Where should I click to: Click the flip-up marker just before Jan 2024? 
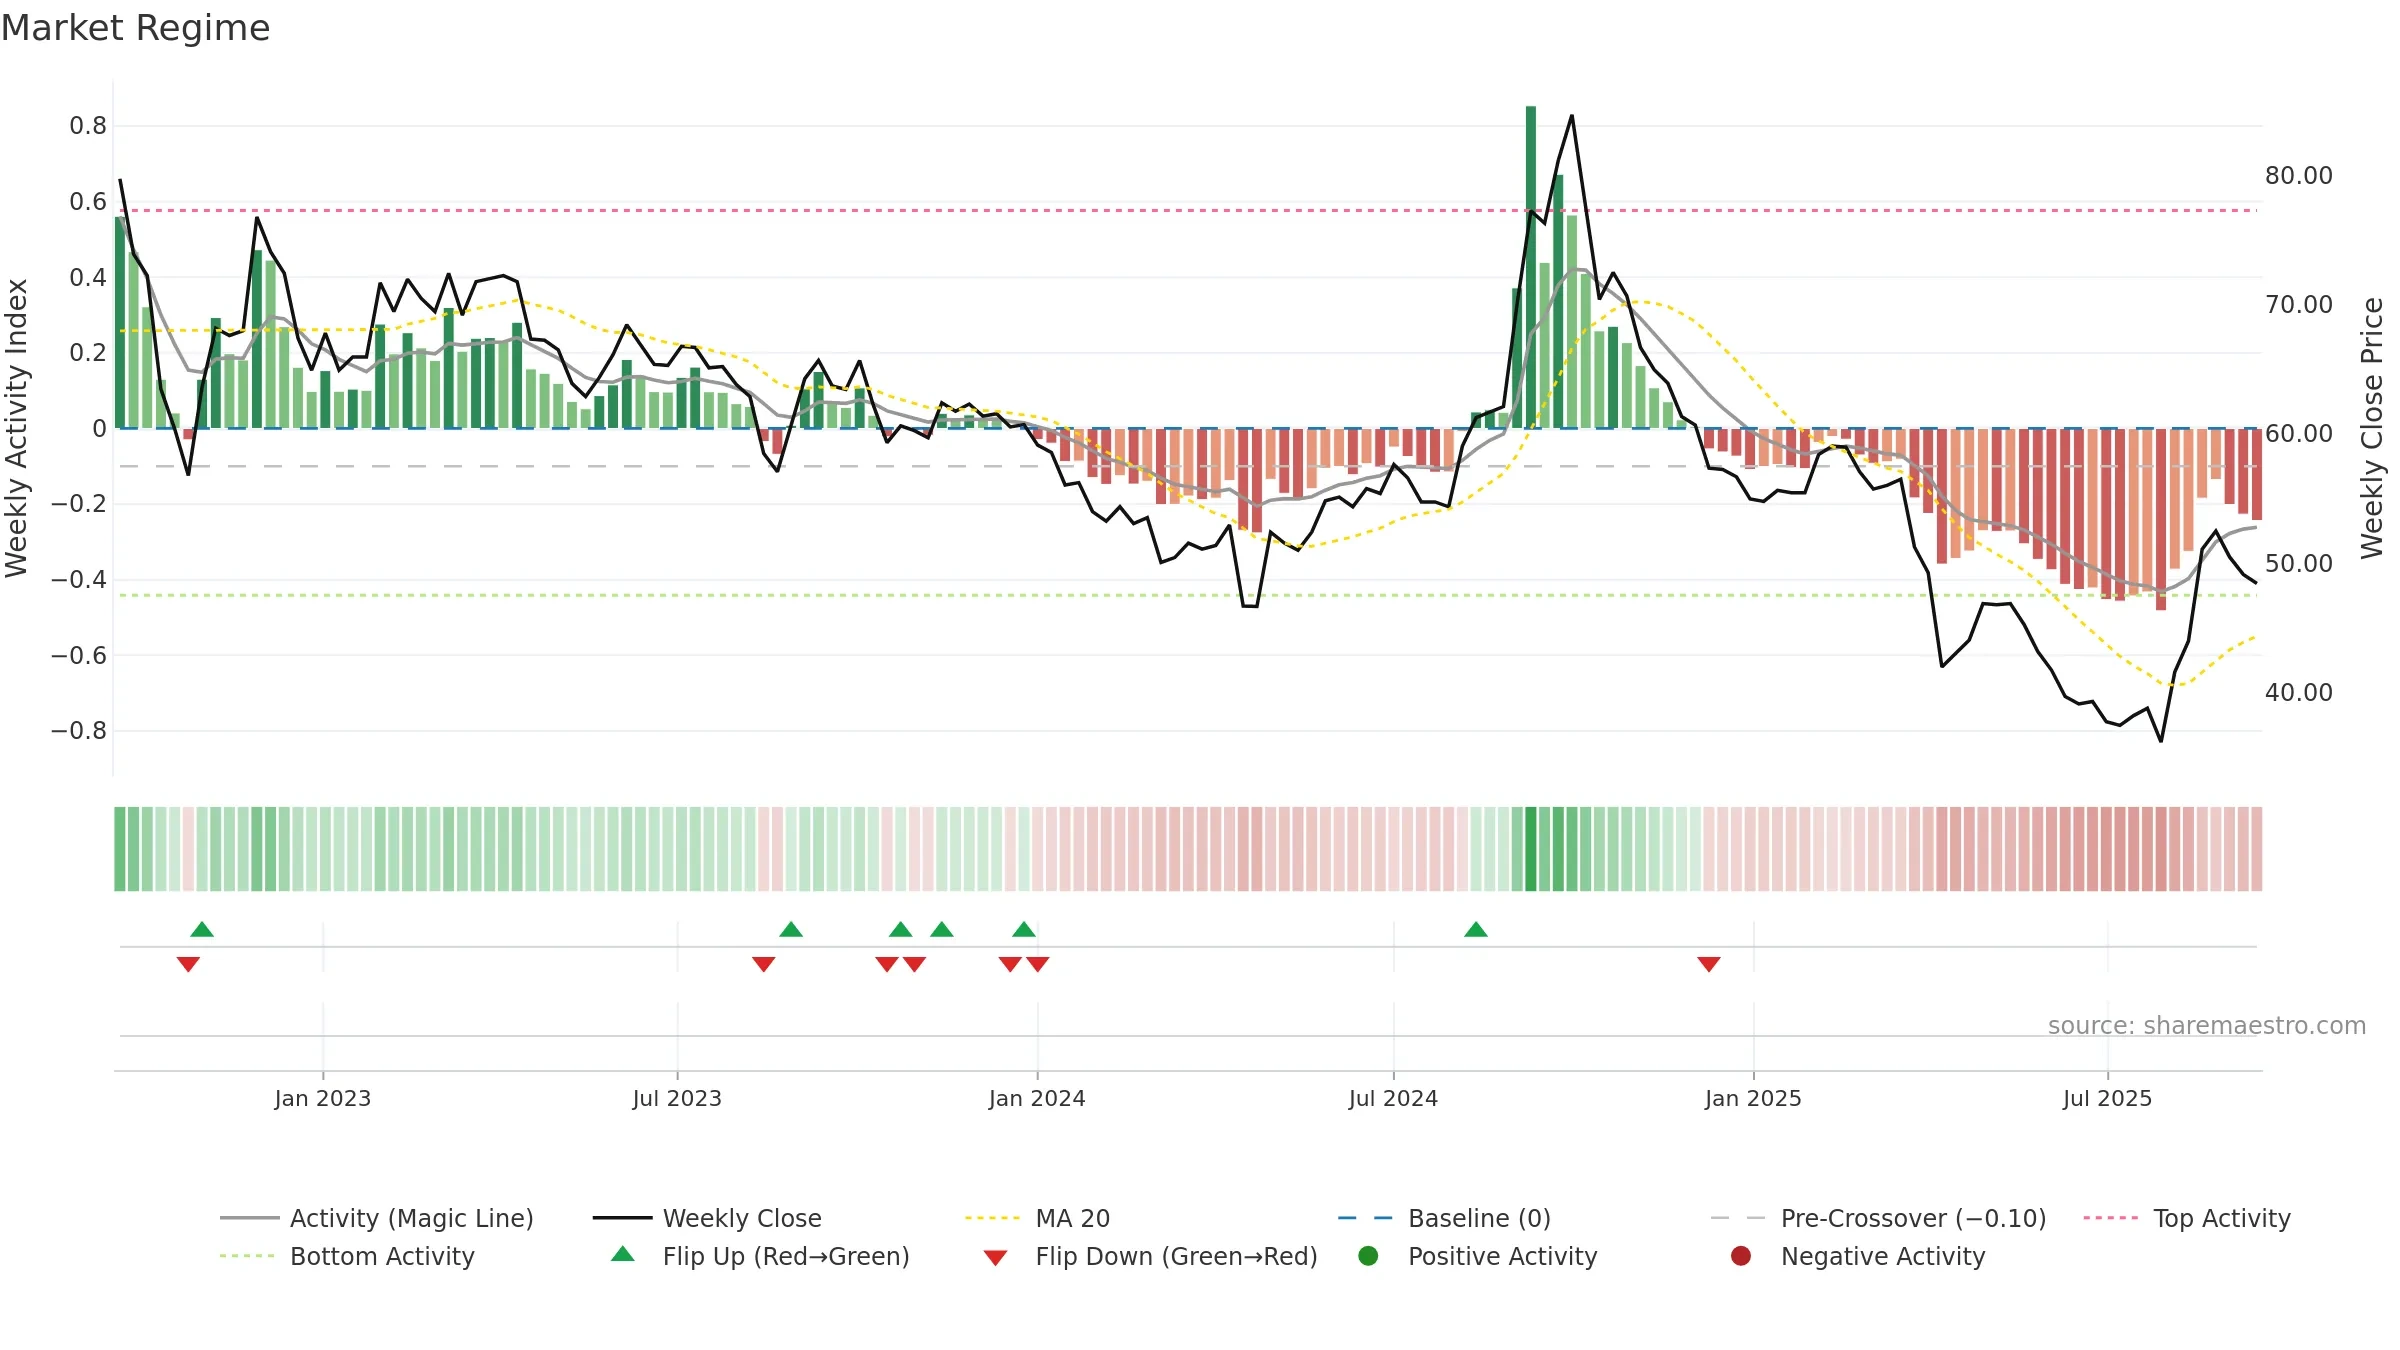(x=1024, y=929)
